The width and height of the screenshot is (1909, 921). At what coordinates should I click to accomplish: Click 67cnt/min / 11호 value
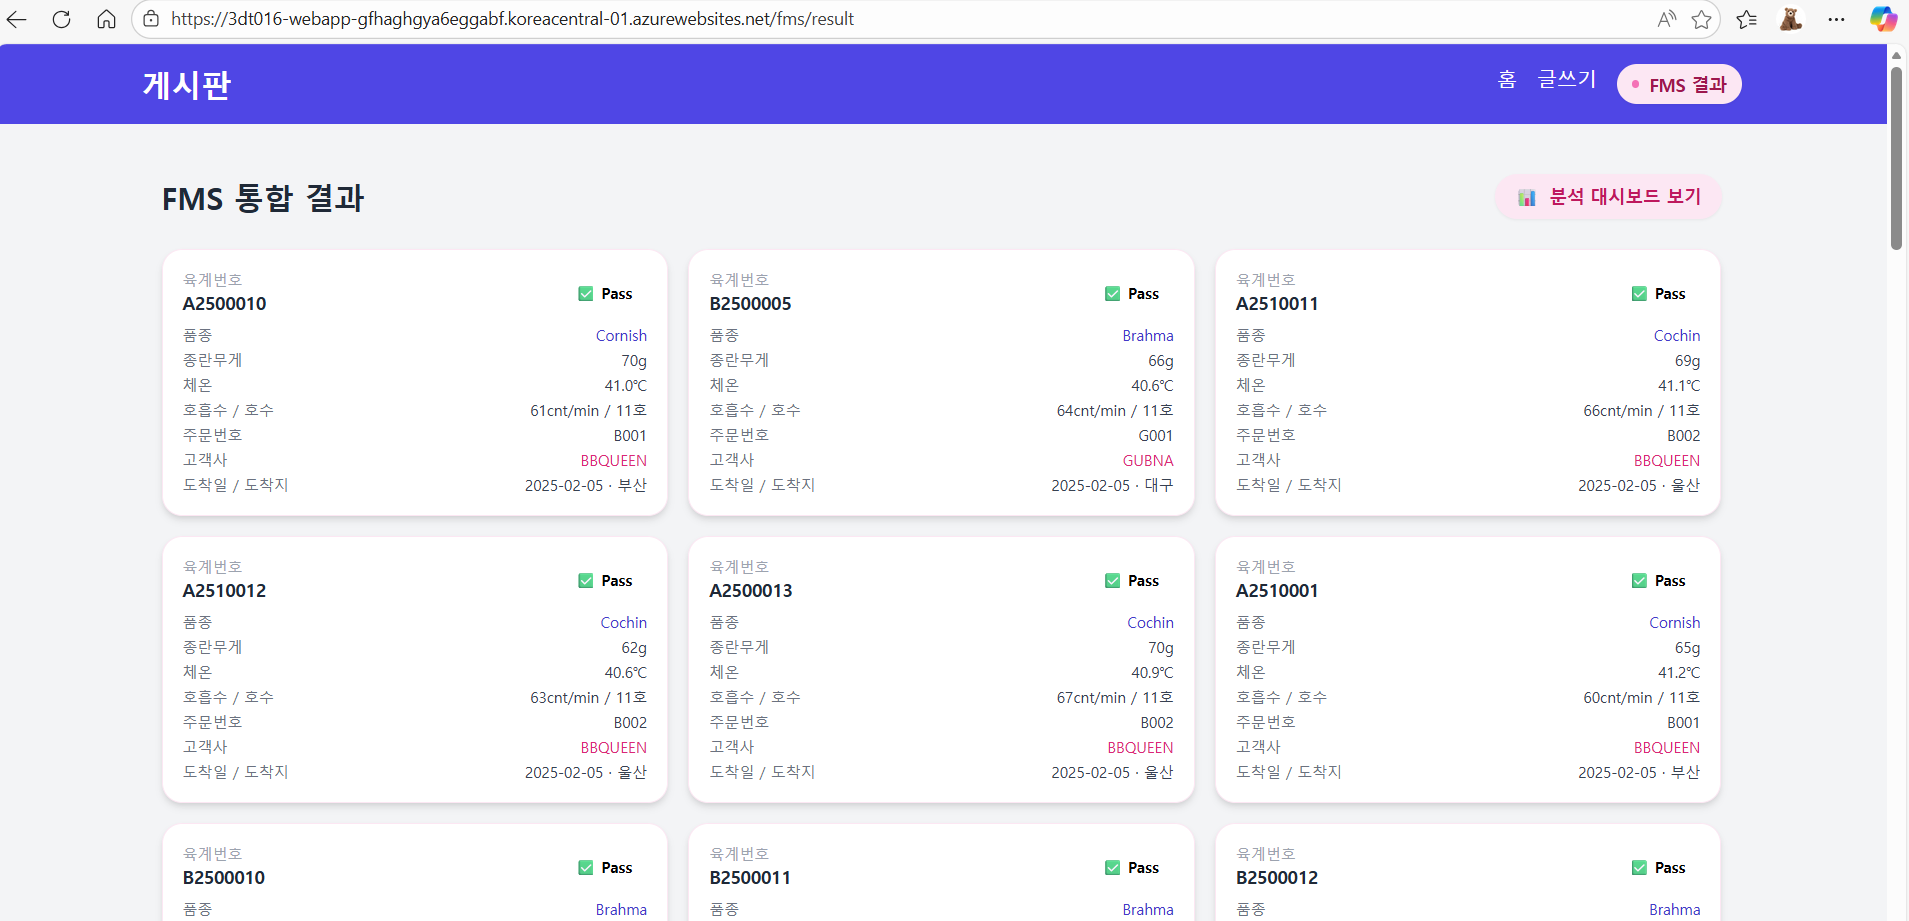(1115, 698)
